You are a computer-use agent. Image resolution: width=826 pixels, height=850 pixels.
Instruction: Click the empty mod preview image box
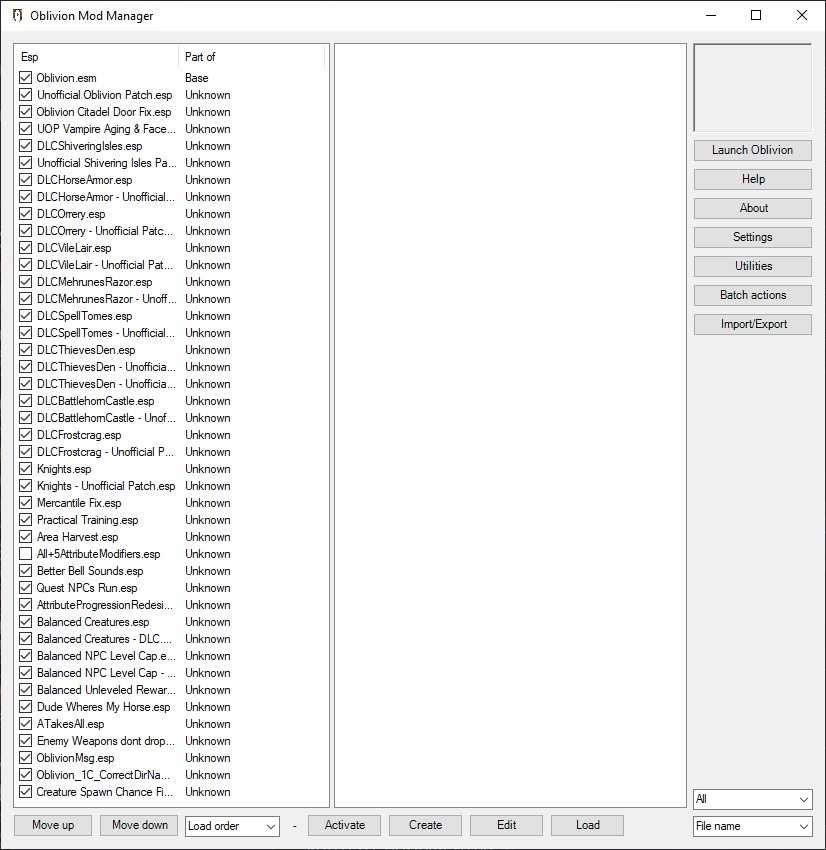(x=752, y=88)
